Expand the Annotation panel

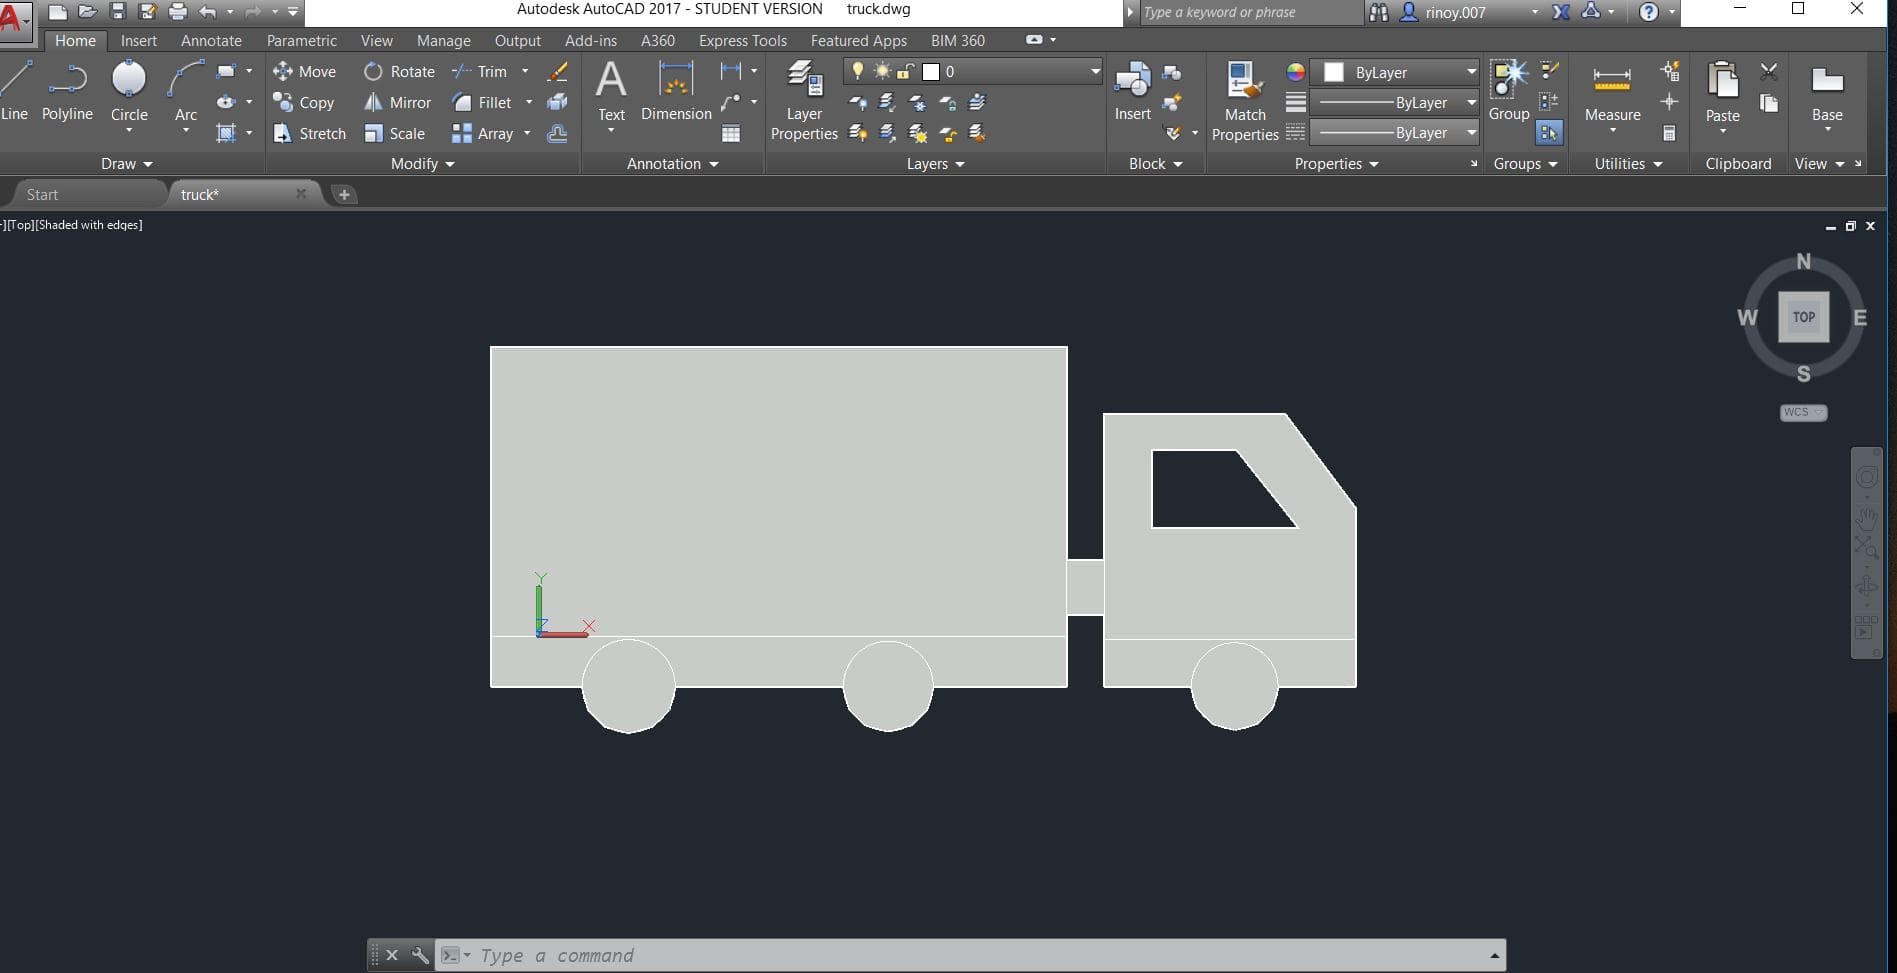pyautogui.click(x=672, y=164)
